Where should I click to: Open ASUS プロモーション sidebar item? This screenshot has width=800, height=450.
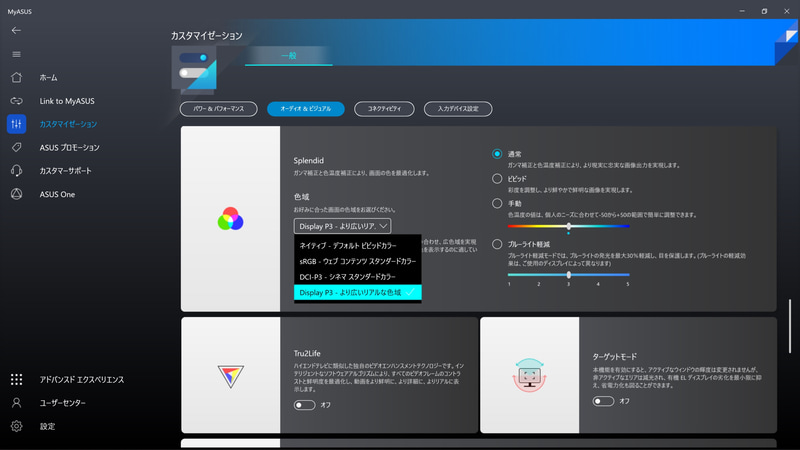(69, 147)
